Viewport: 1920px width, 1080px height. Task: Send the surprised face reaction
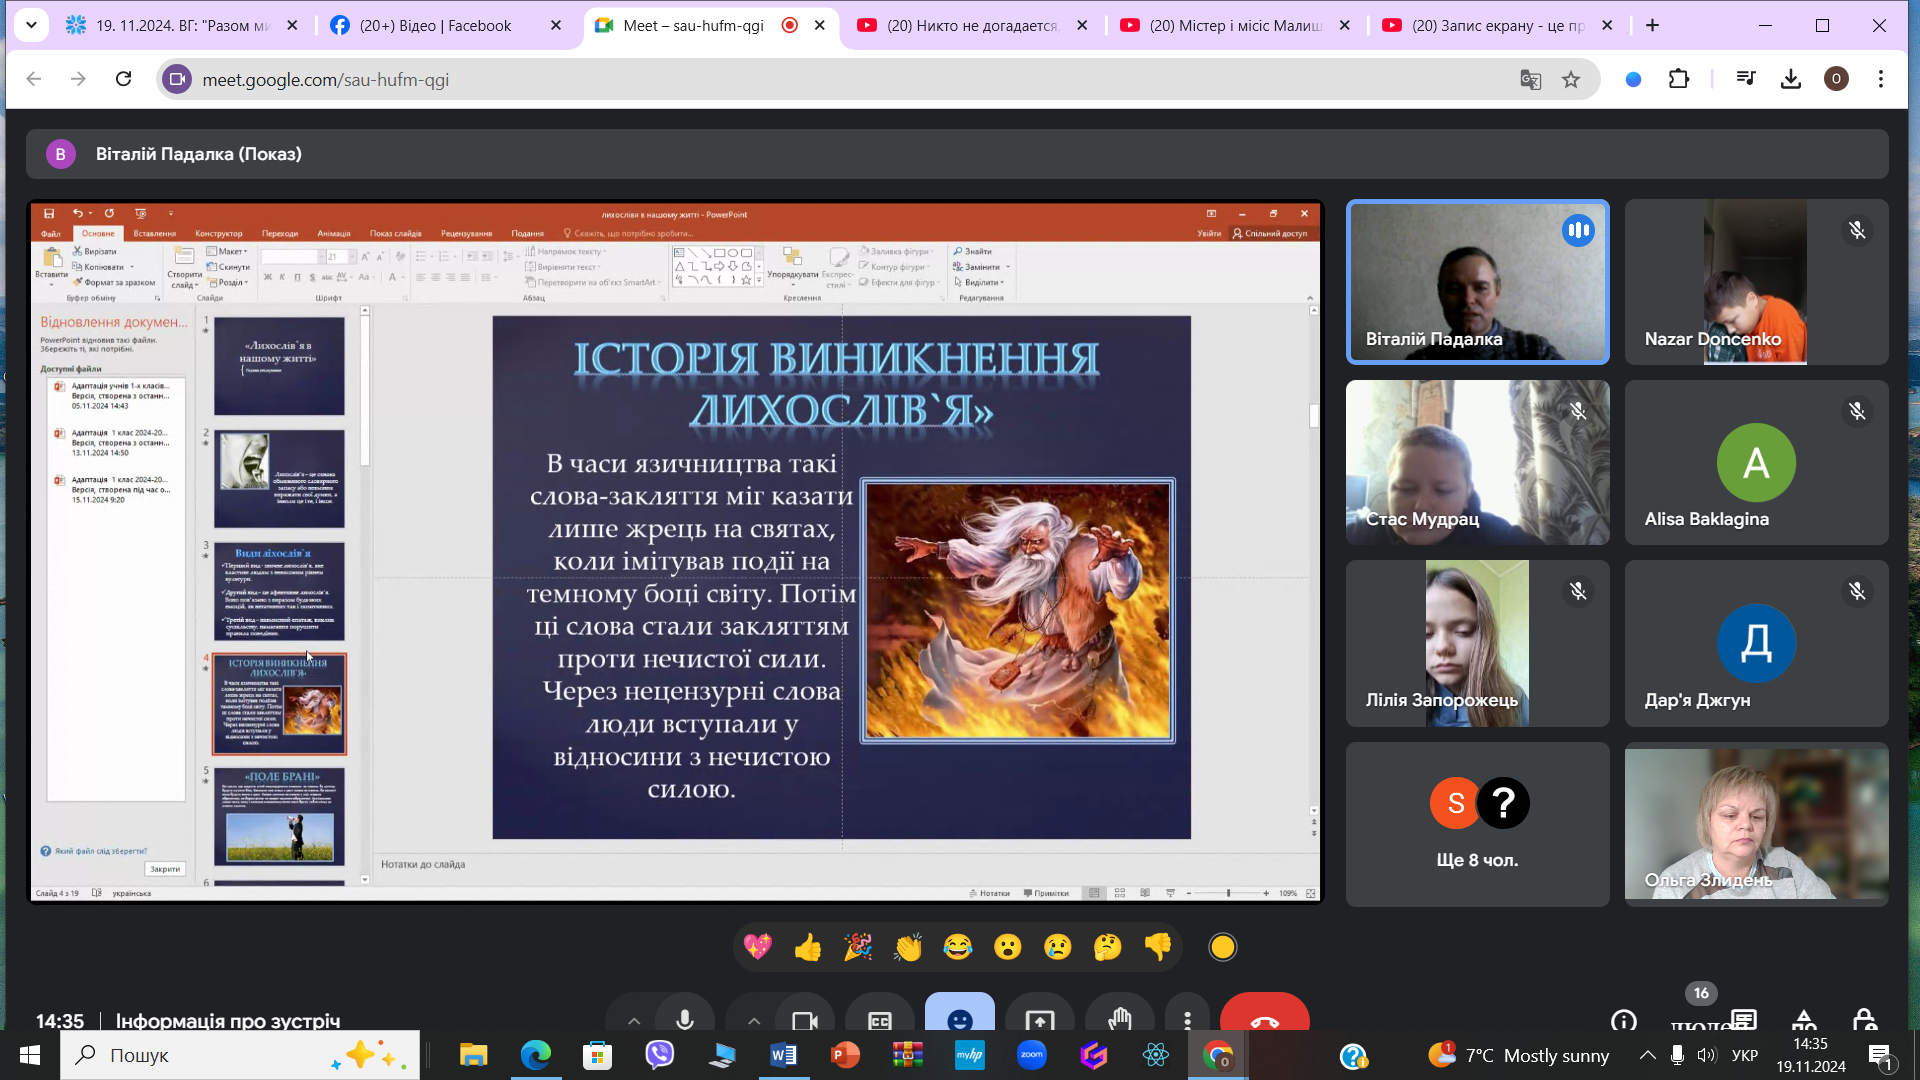(x=1008, y=946)
